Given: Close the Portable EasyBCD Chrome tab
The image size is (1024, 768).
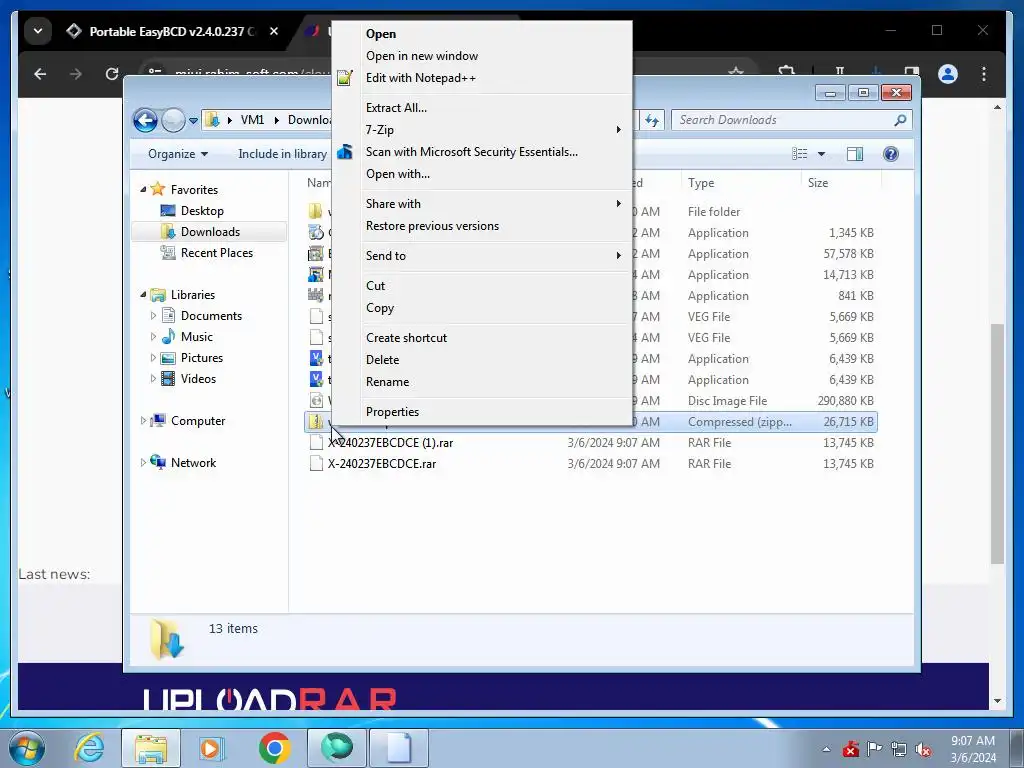Looking at the screenshot, I should point(274,31).
